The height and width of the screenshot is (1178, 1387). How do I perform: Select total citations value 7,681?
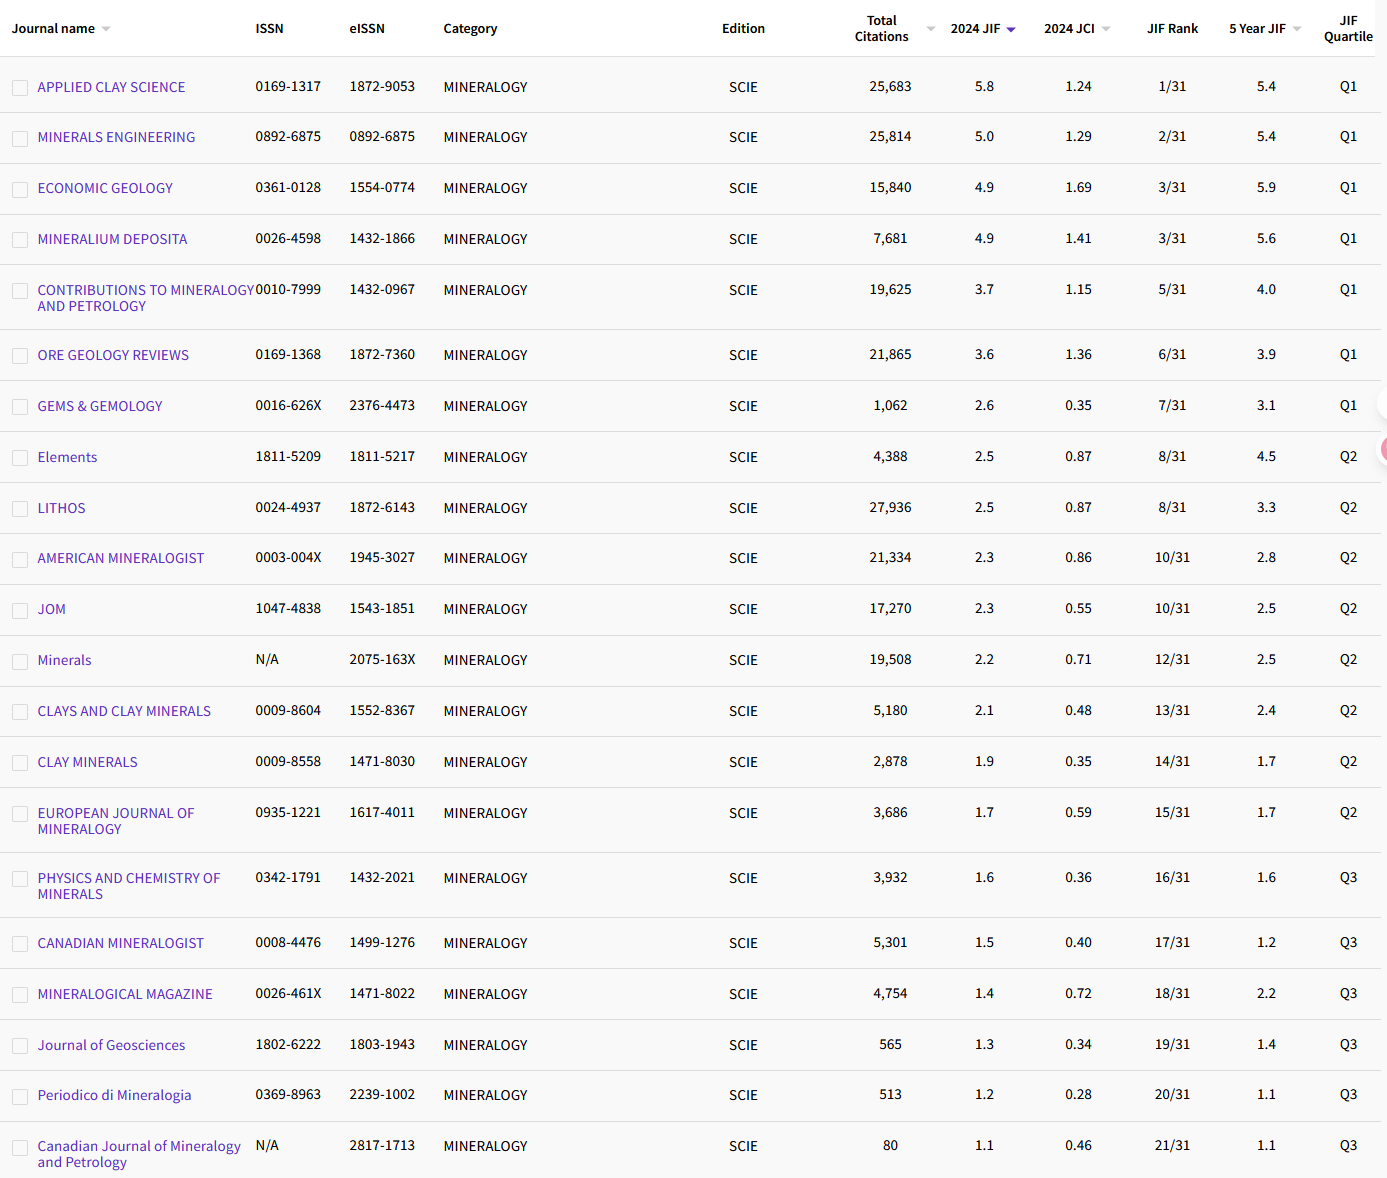pos(890,239)
